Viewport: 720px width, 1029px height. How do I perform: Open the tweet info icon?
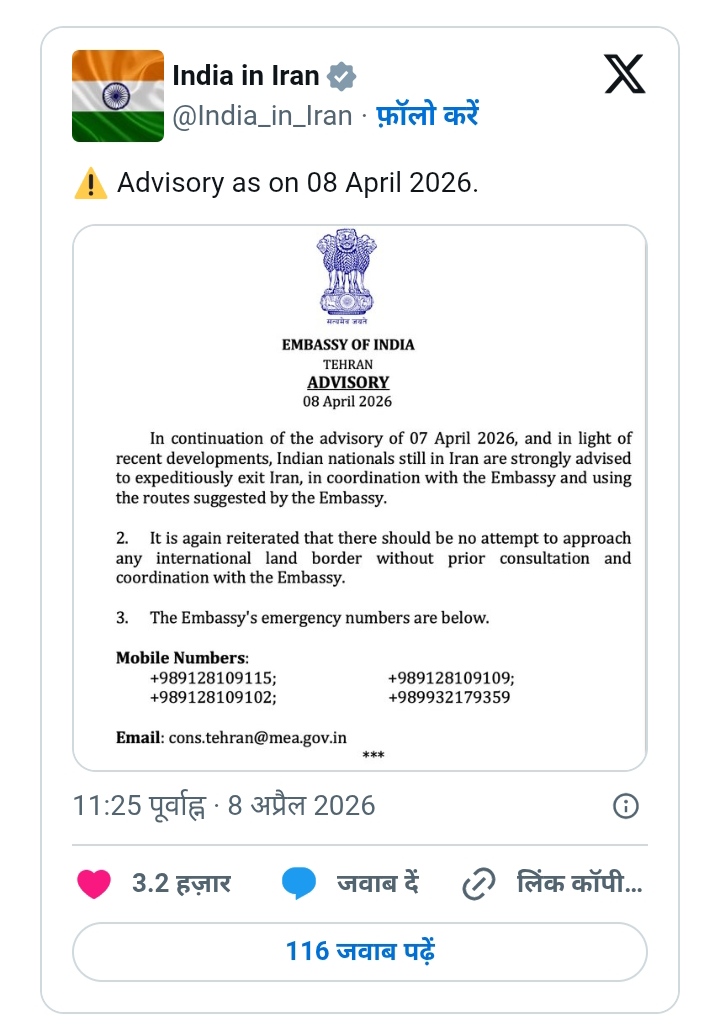pyautogui.click(x=625, y=806)
